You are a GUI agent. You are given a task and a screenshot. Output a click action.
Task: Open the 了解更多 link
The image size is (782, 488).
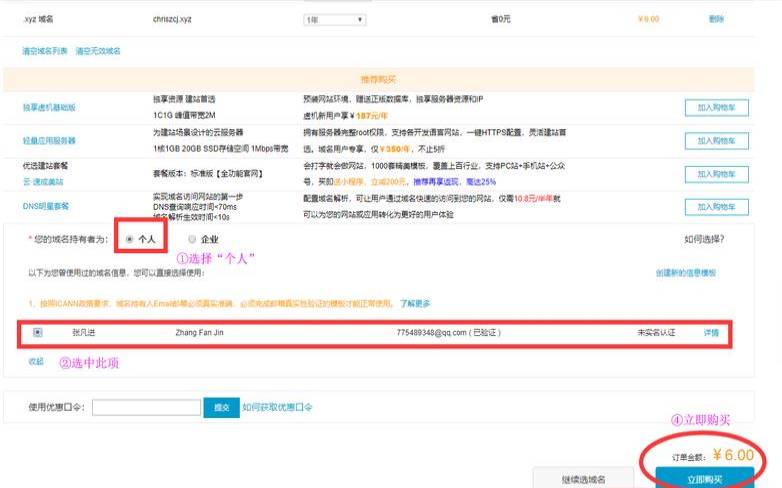tap(415, 303)
